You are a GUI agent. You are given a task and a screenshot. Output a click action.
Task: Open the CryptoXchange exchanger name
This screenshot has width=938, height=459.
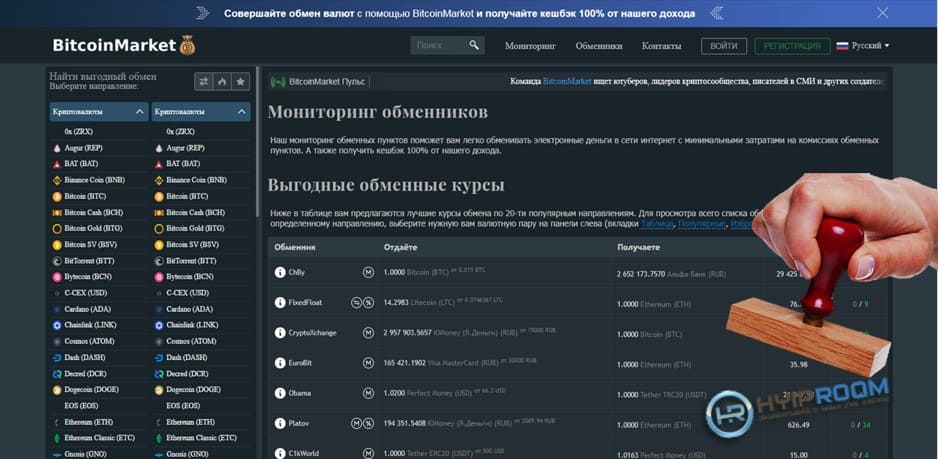[x=312, y=333]
